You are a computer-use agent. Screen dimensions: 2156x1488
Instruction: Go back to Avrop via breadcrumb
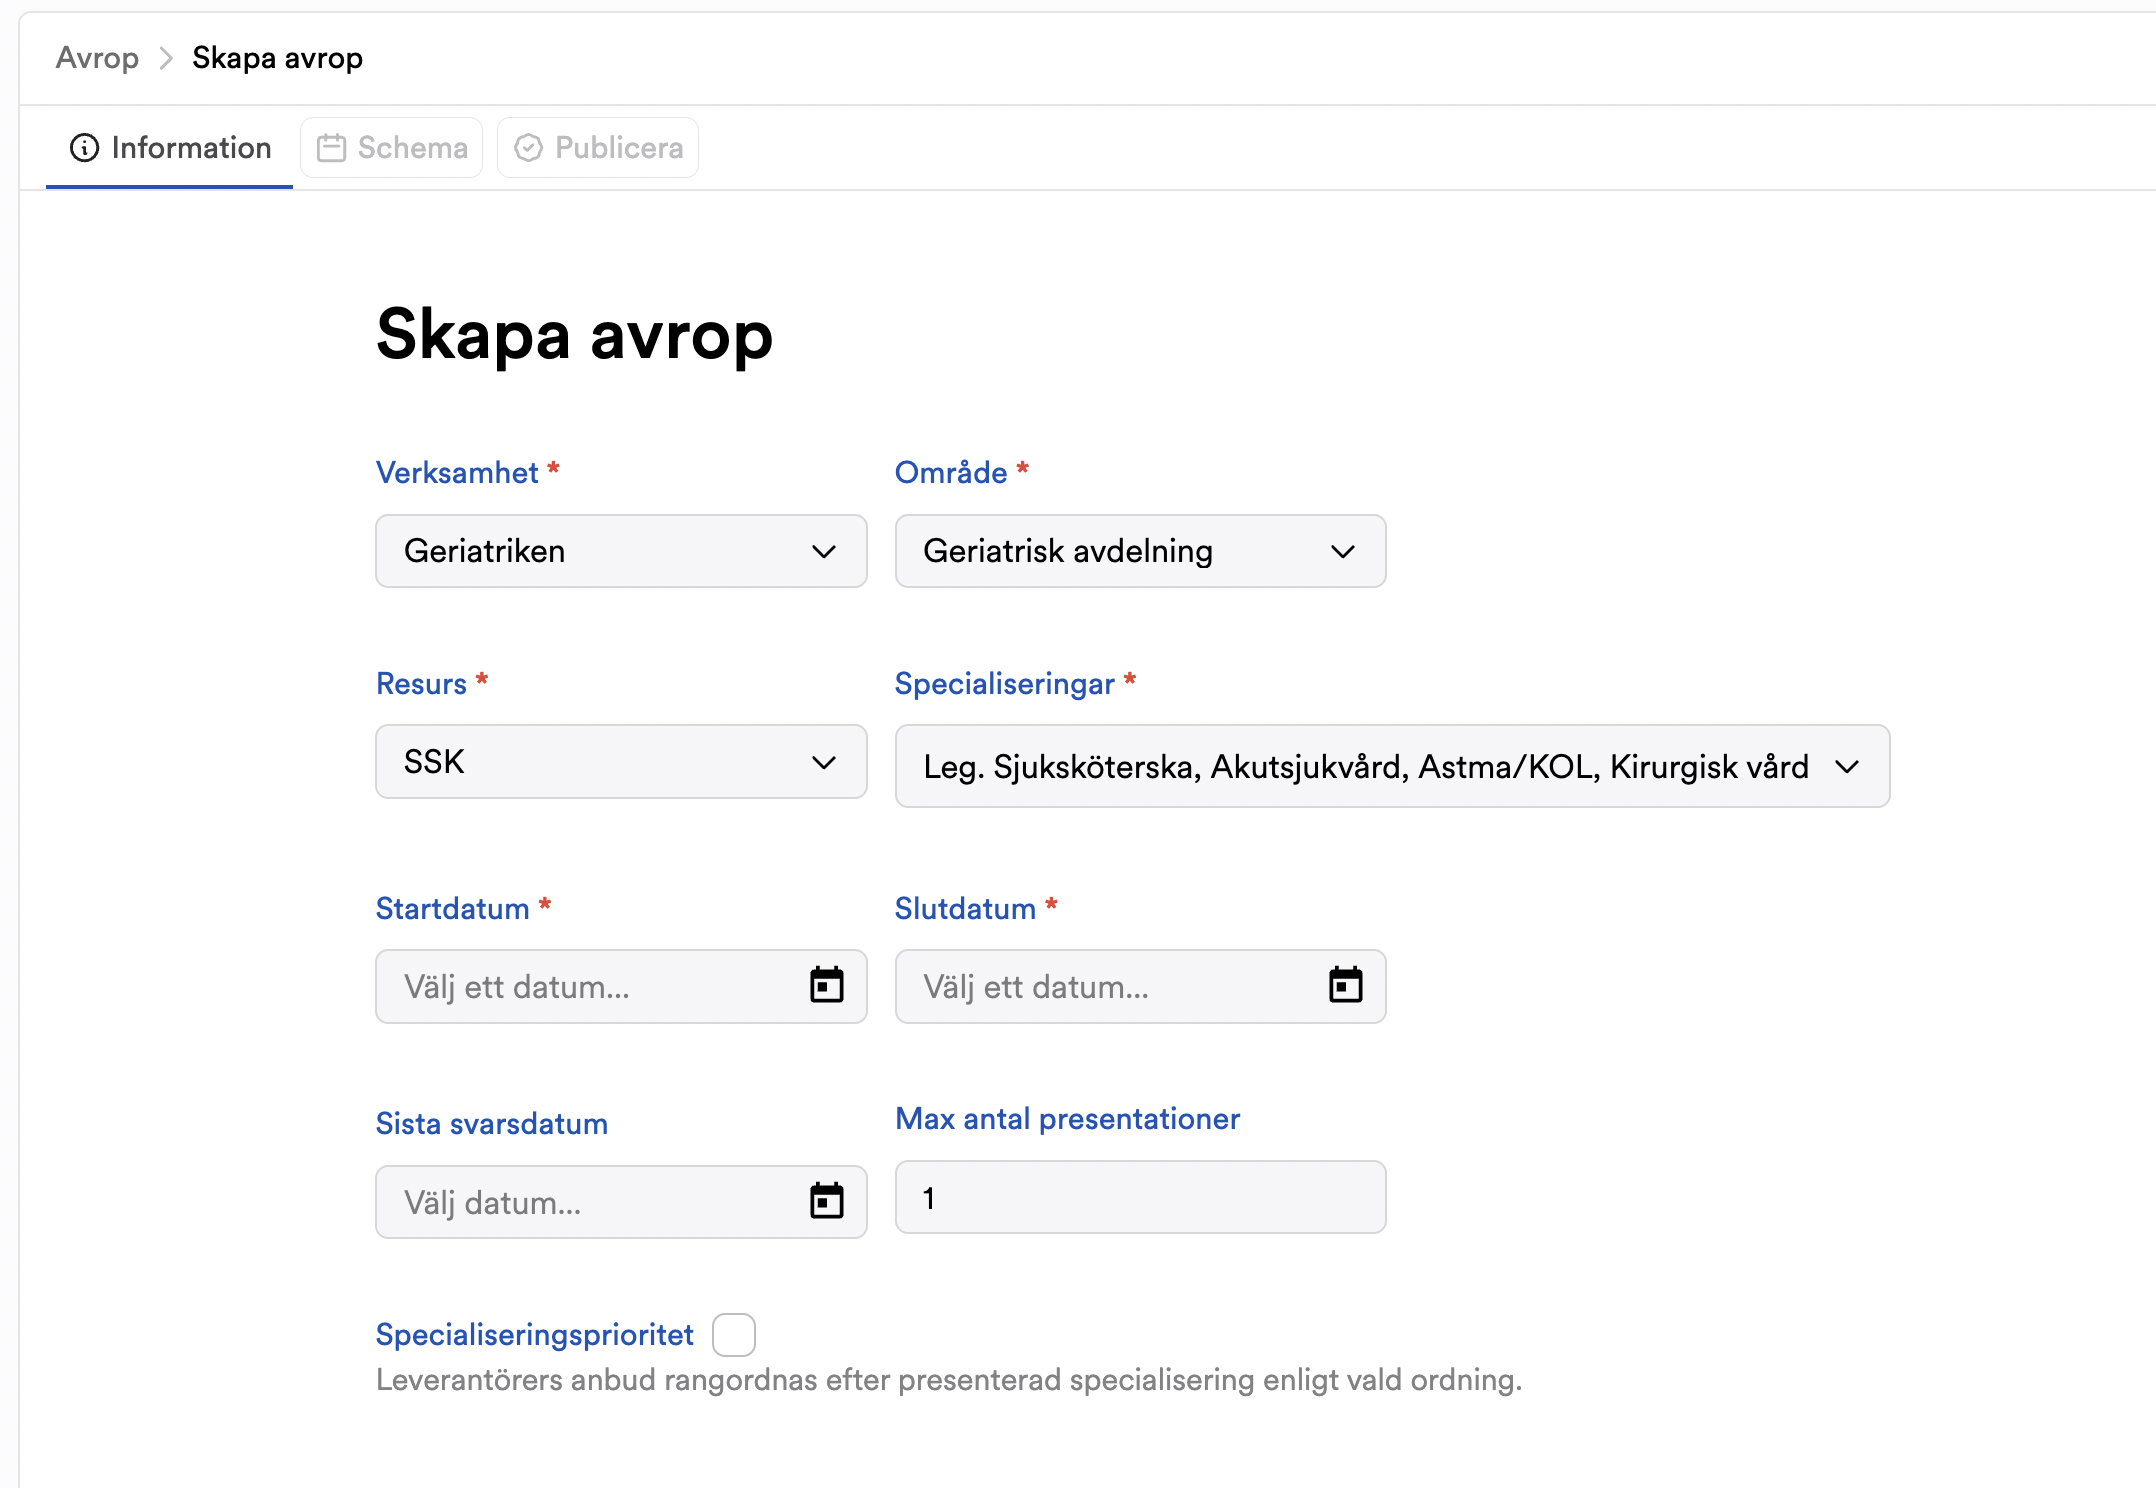(97, 58)
